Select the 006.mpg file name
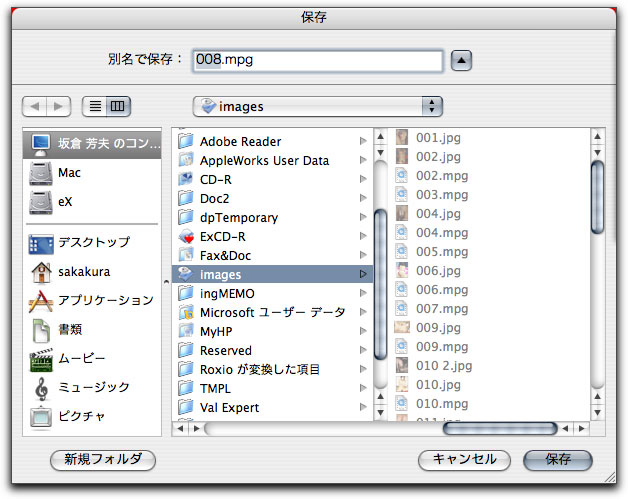This screenshot has width=628, height=499. (x=442, y=290)
